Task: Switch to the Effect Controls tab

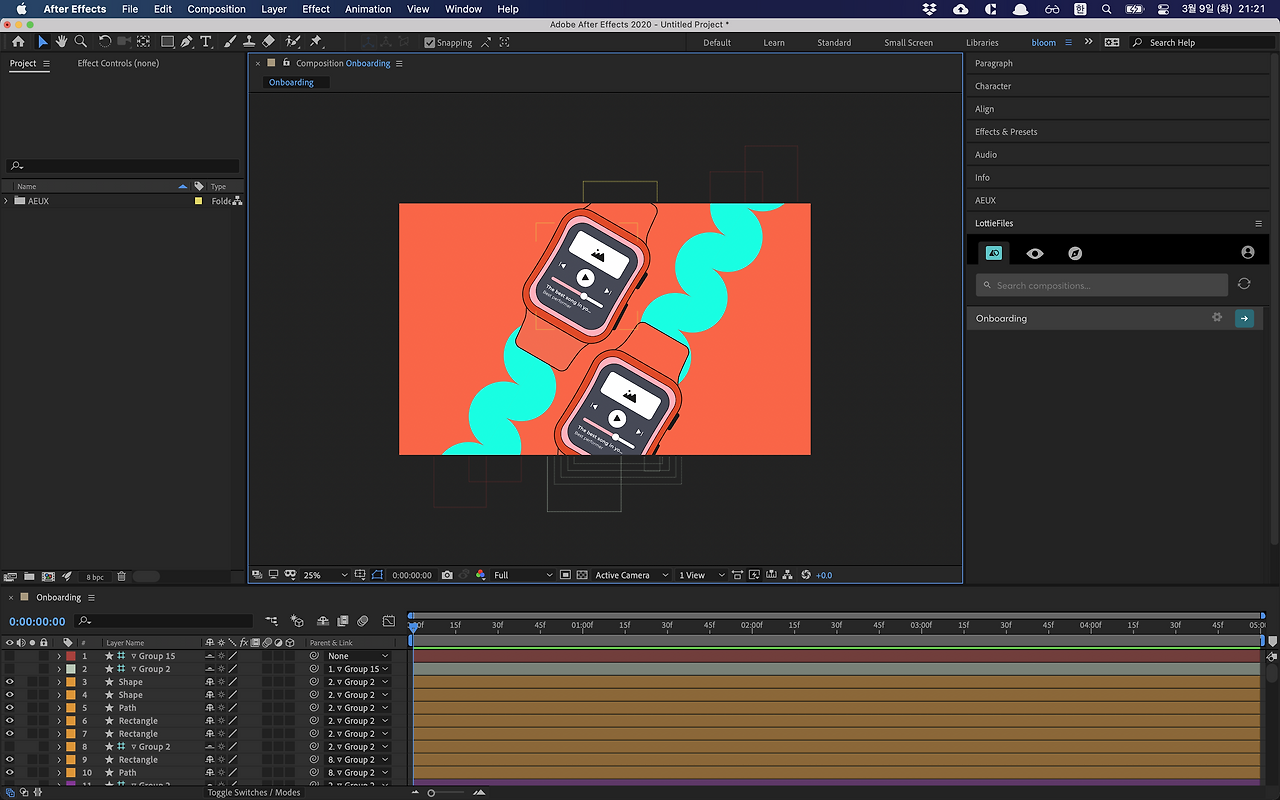Action: [118, 63]
